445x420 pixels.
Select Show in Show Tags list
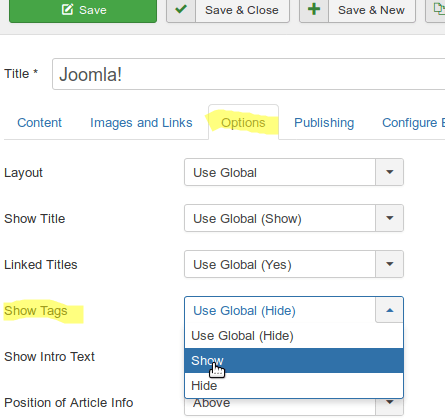[x=294, y=361]
